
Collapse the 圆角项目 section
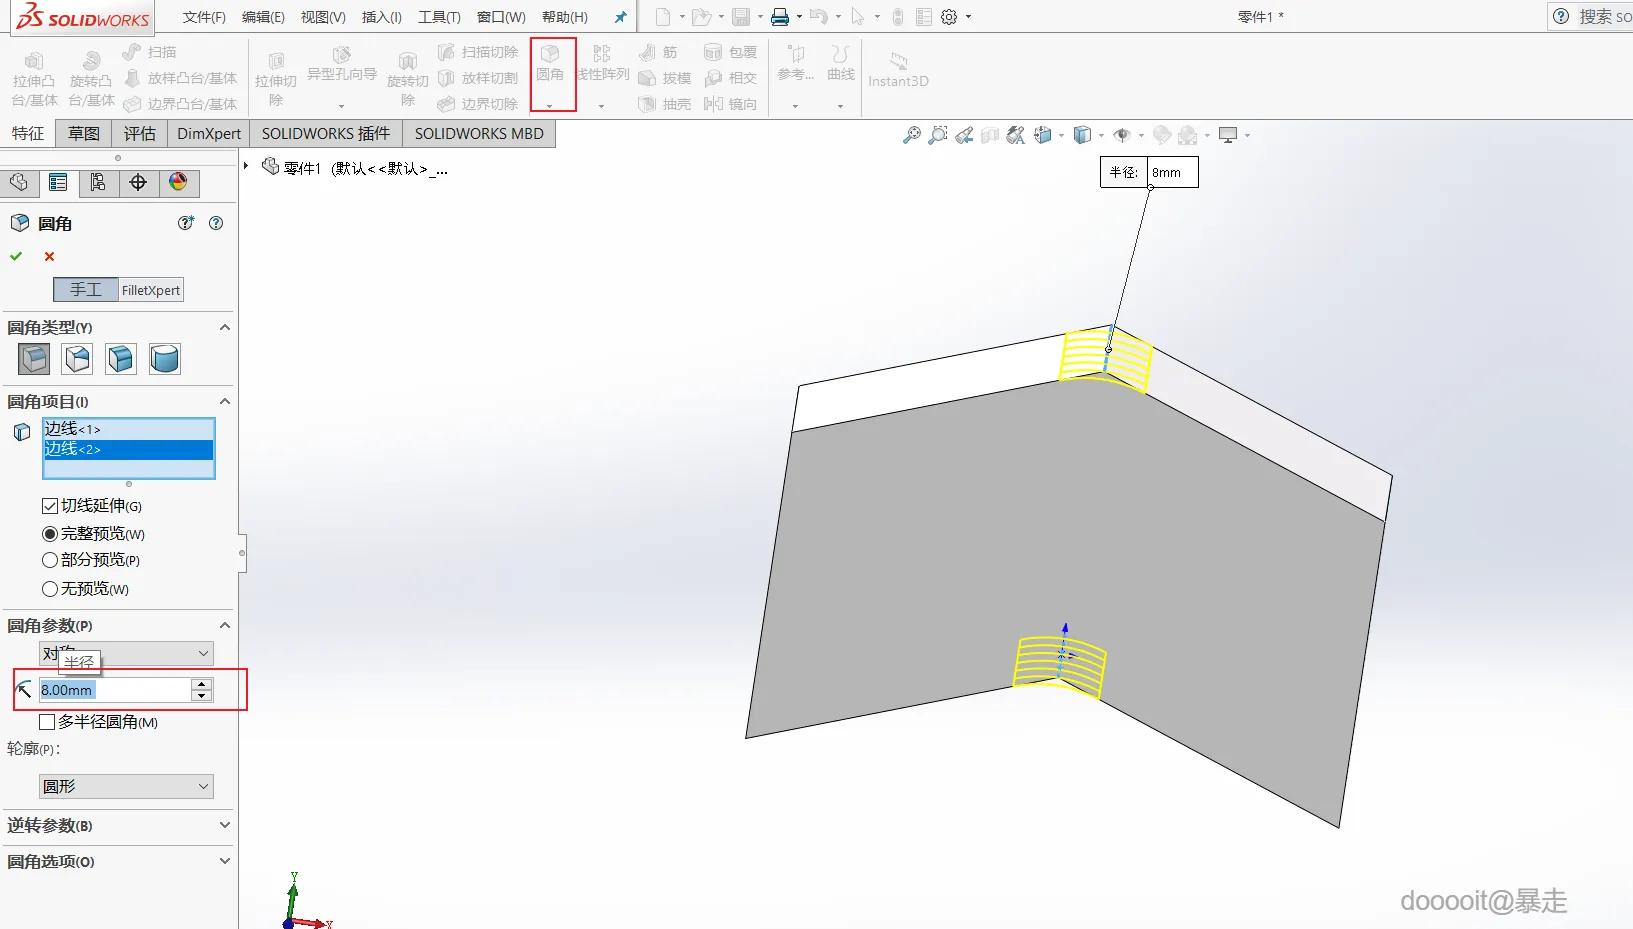coord(225,401)
